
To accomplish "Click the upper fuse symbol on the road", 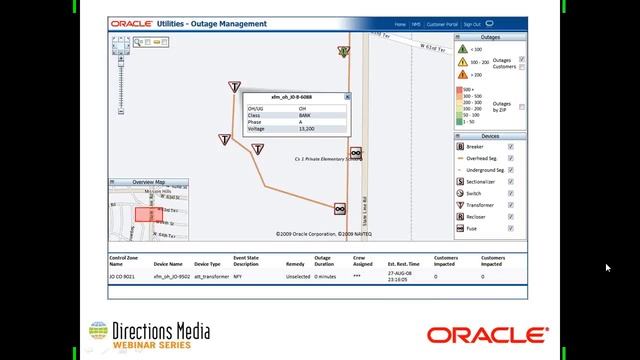I will (x=356, y=153).
